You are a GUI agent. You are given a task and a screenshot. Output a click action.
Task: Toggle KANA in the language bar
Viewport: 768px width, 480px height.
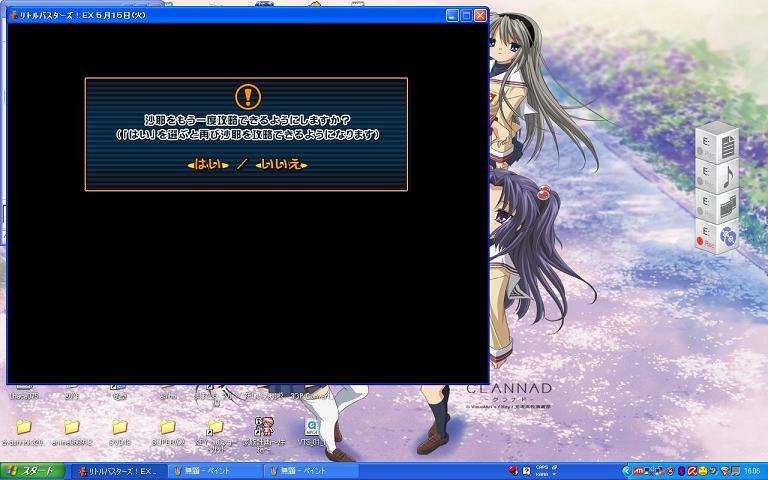[542, 475]
